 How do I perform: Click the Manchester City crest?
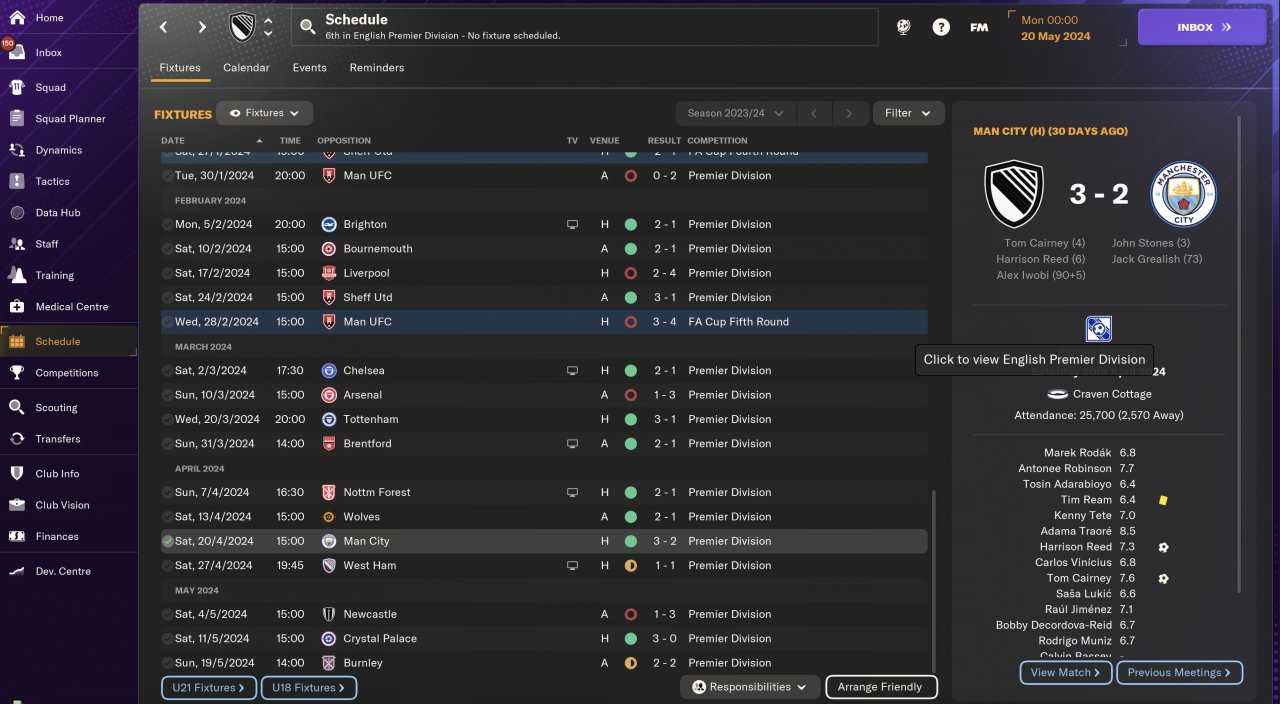1183,194
